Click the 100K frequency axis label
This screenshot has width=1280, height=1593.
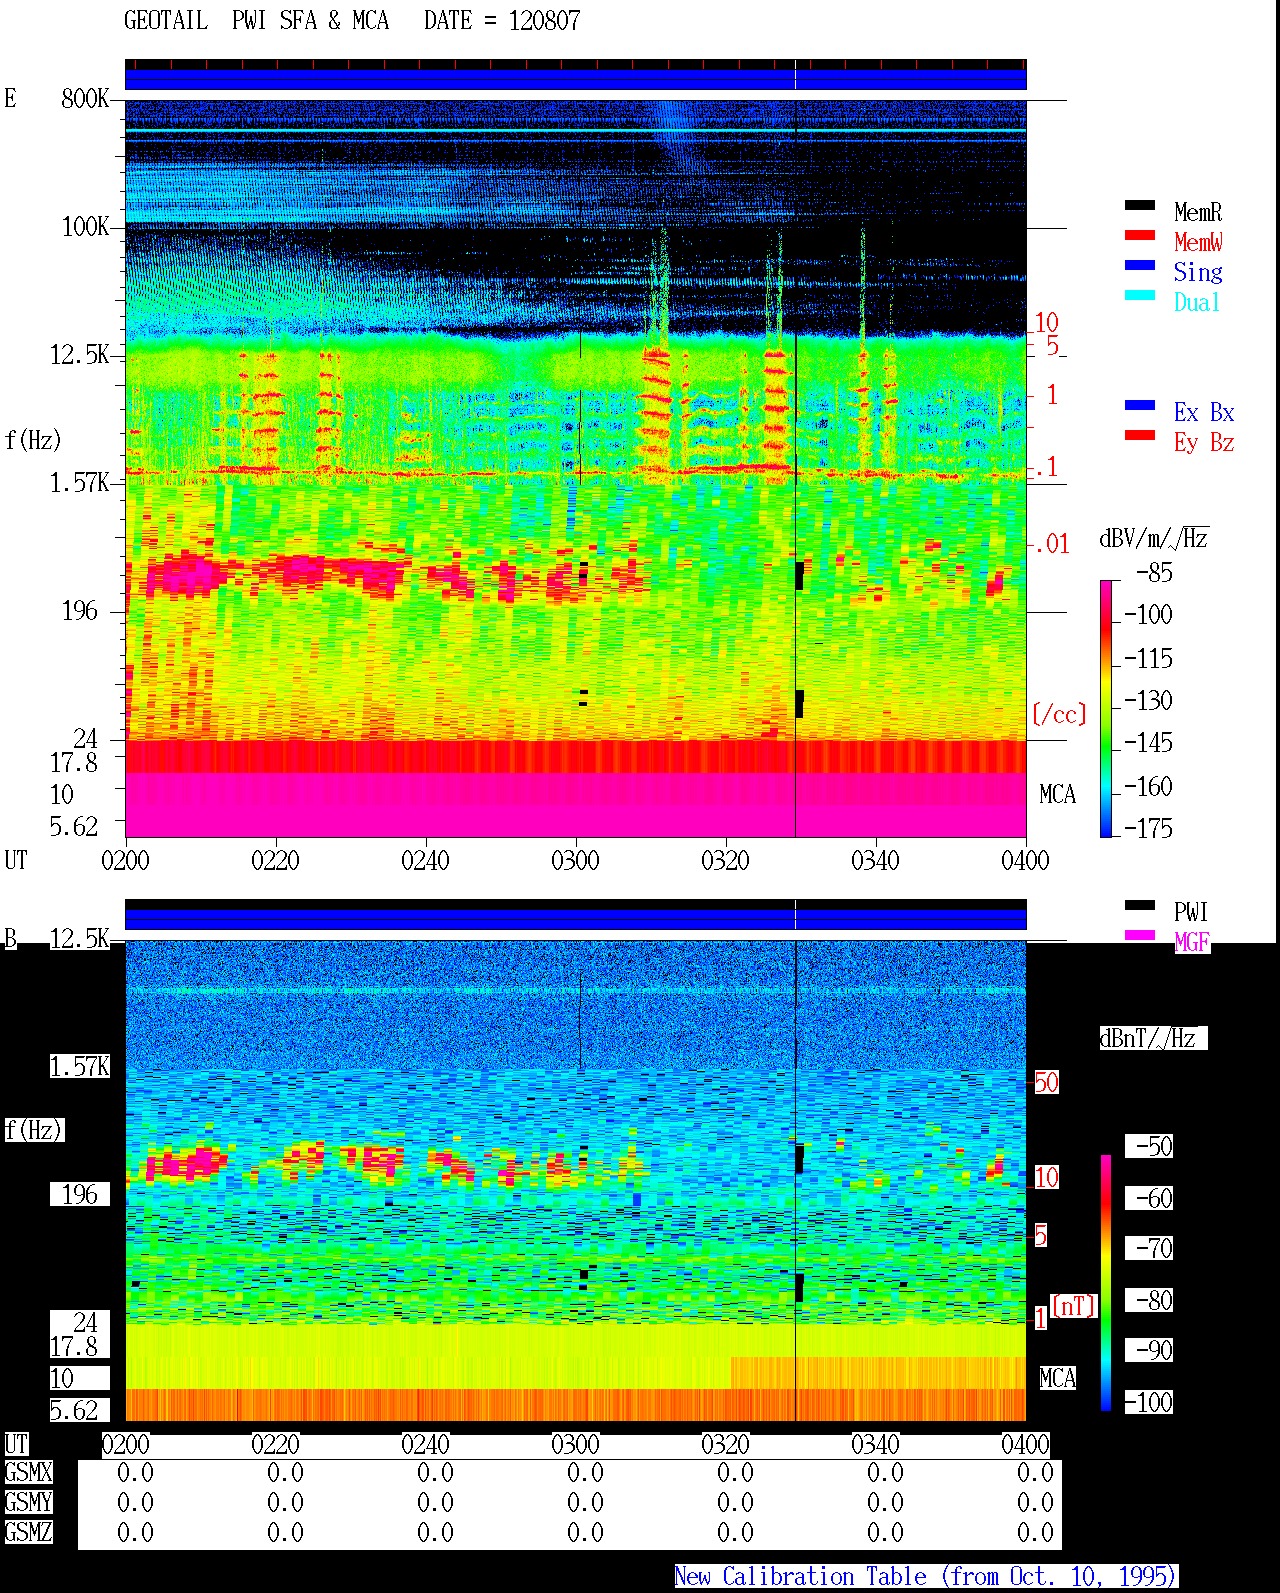[x=85, y=227]
